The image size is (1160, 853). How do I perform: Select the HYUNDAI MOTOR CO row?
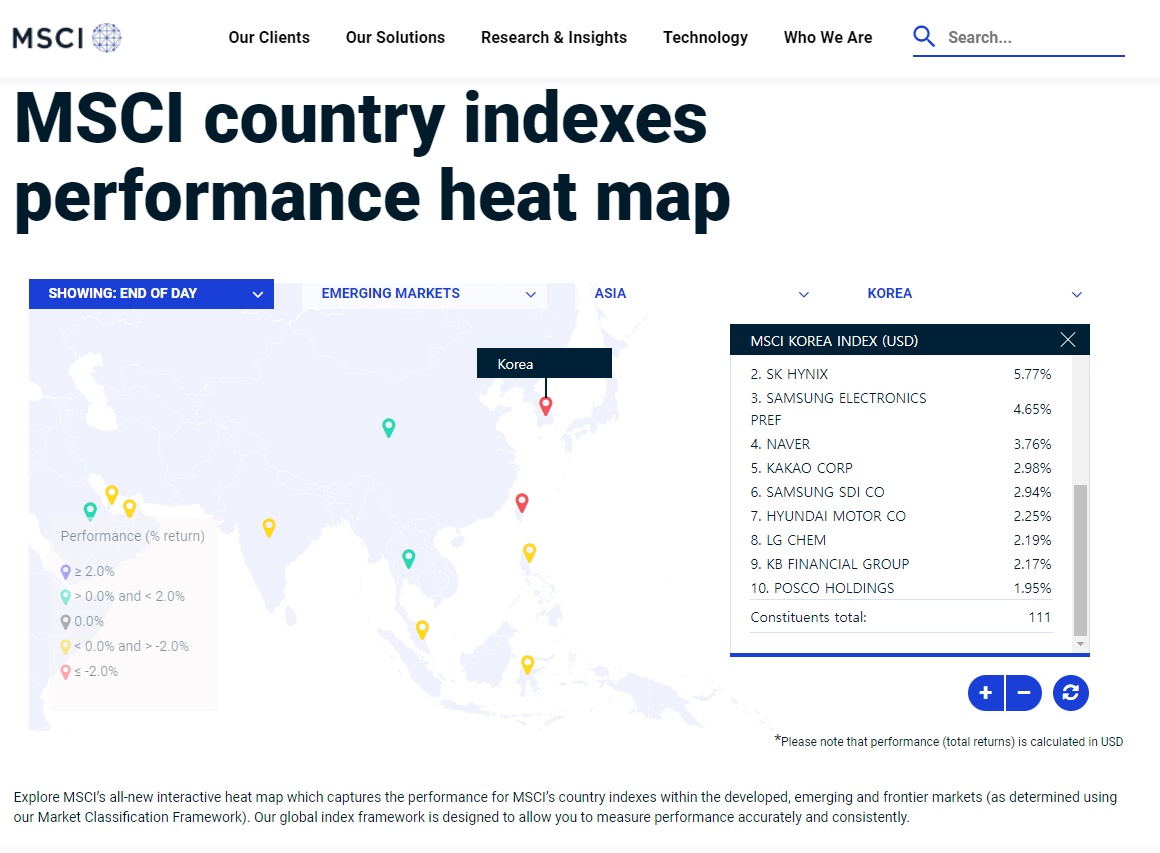[x=900, y=516]
